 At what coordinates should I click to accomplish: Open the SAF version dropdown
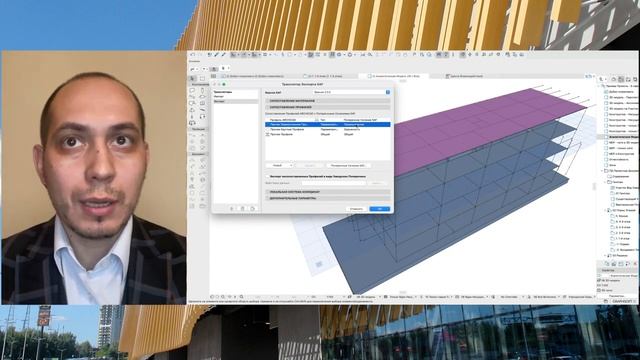pos(351,92)
